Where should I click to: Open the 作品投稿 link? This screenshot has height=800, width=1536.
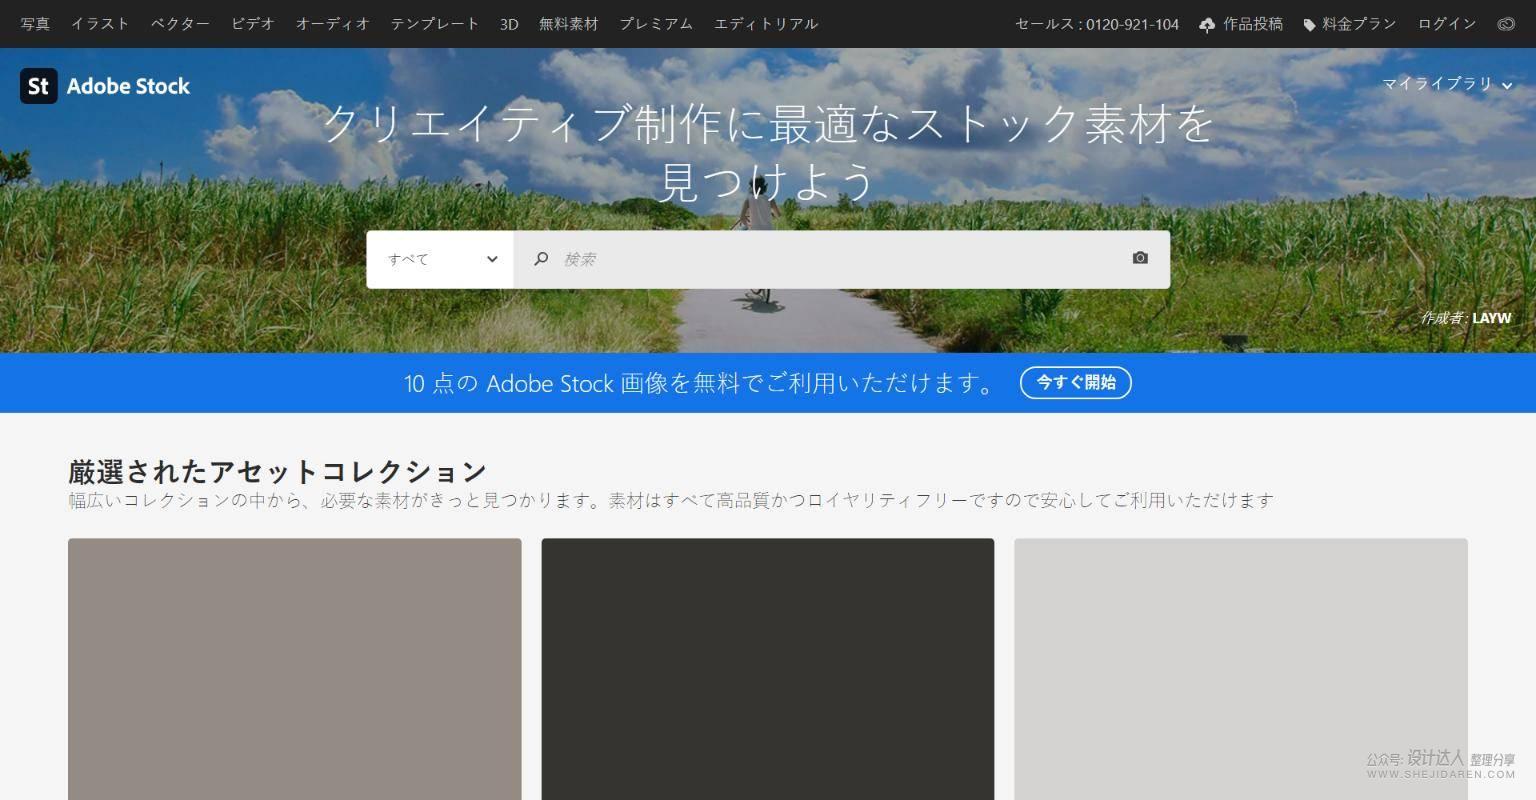[x=1253, y=24]
